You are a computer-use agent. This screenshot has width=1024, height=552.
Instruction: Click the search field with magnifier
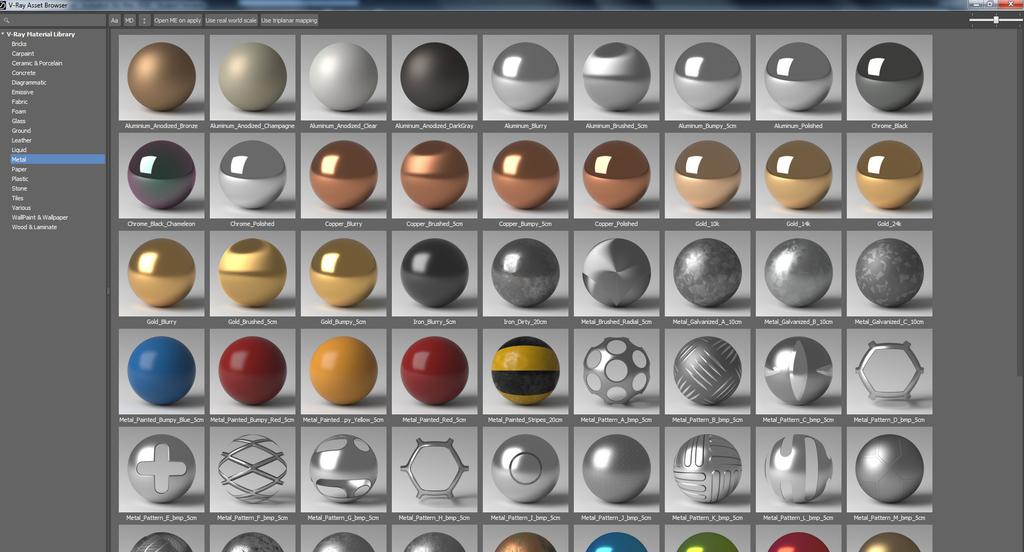(x=53, y=21)
